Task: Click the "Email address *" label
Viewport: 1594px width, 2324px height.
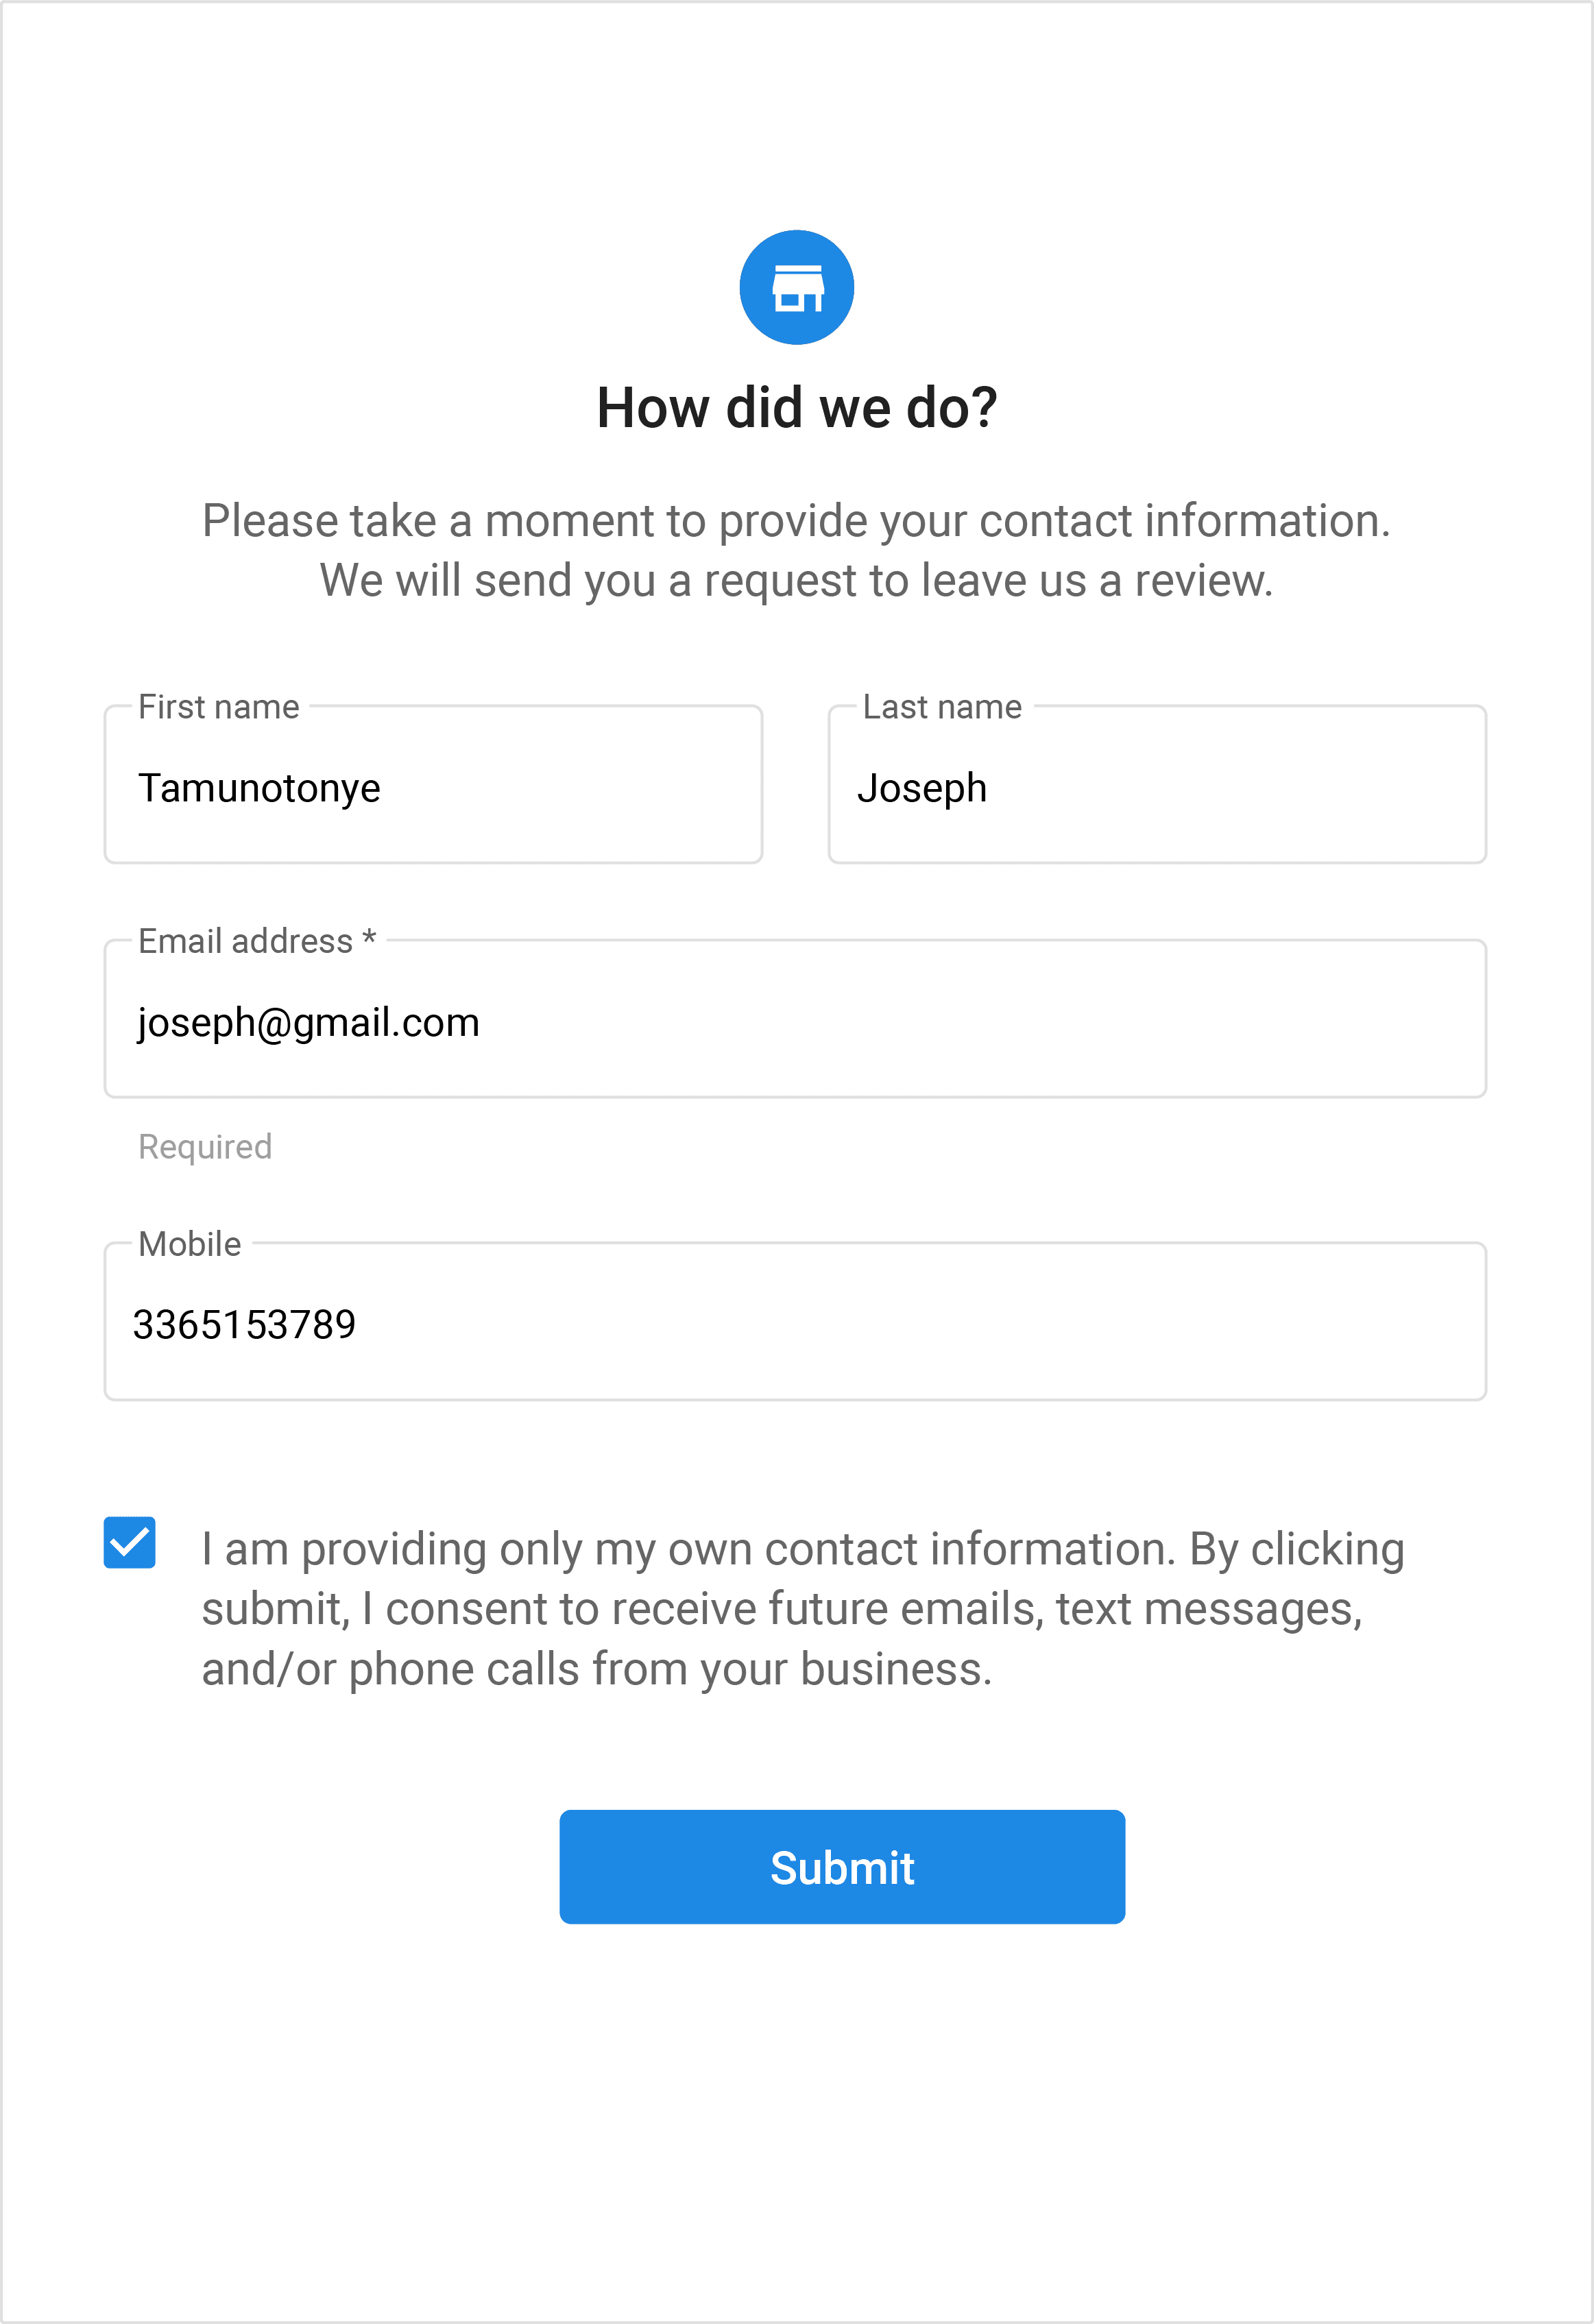Action: pyautogui.click(x=256, y=941)
